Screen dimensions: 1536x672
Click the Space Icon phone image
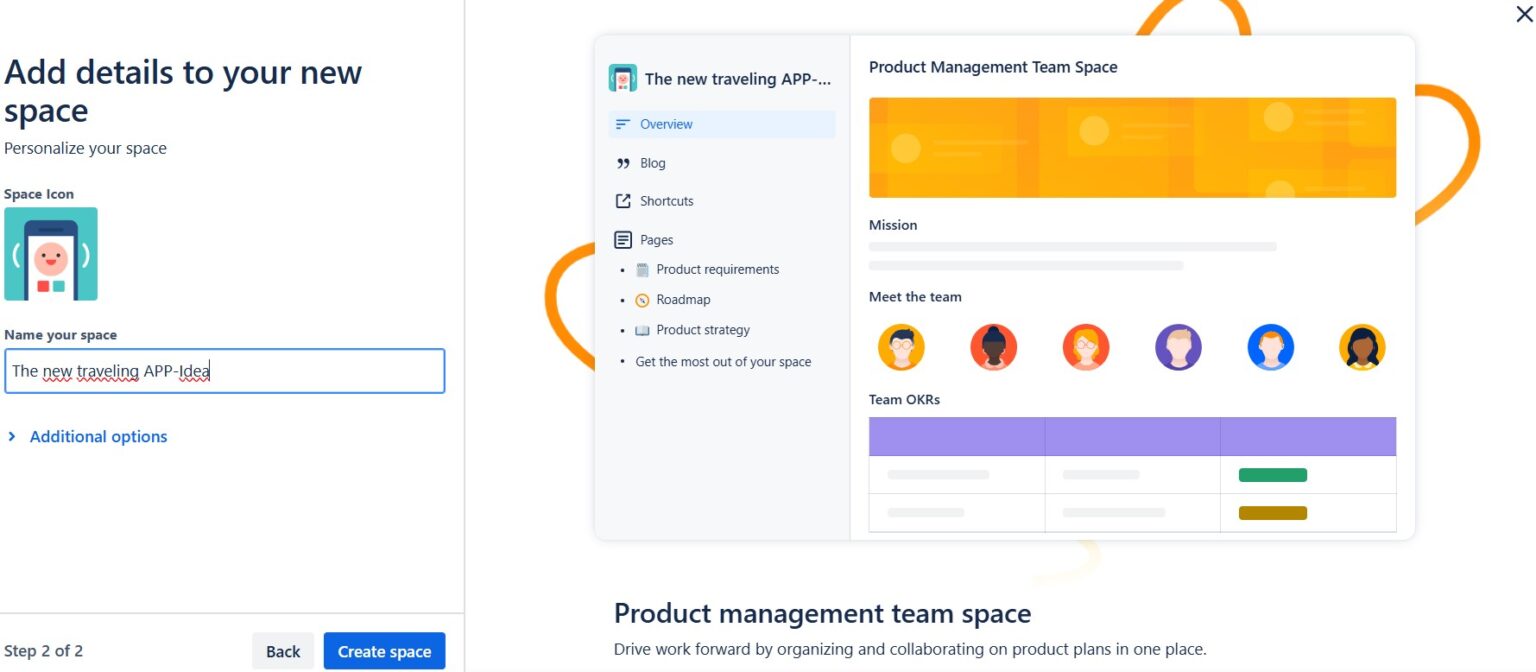pyautogui.click(x=51, y=254)
